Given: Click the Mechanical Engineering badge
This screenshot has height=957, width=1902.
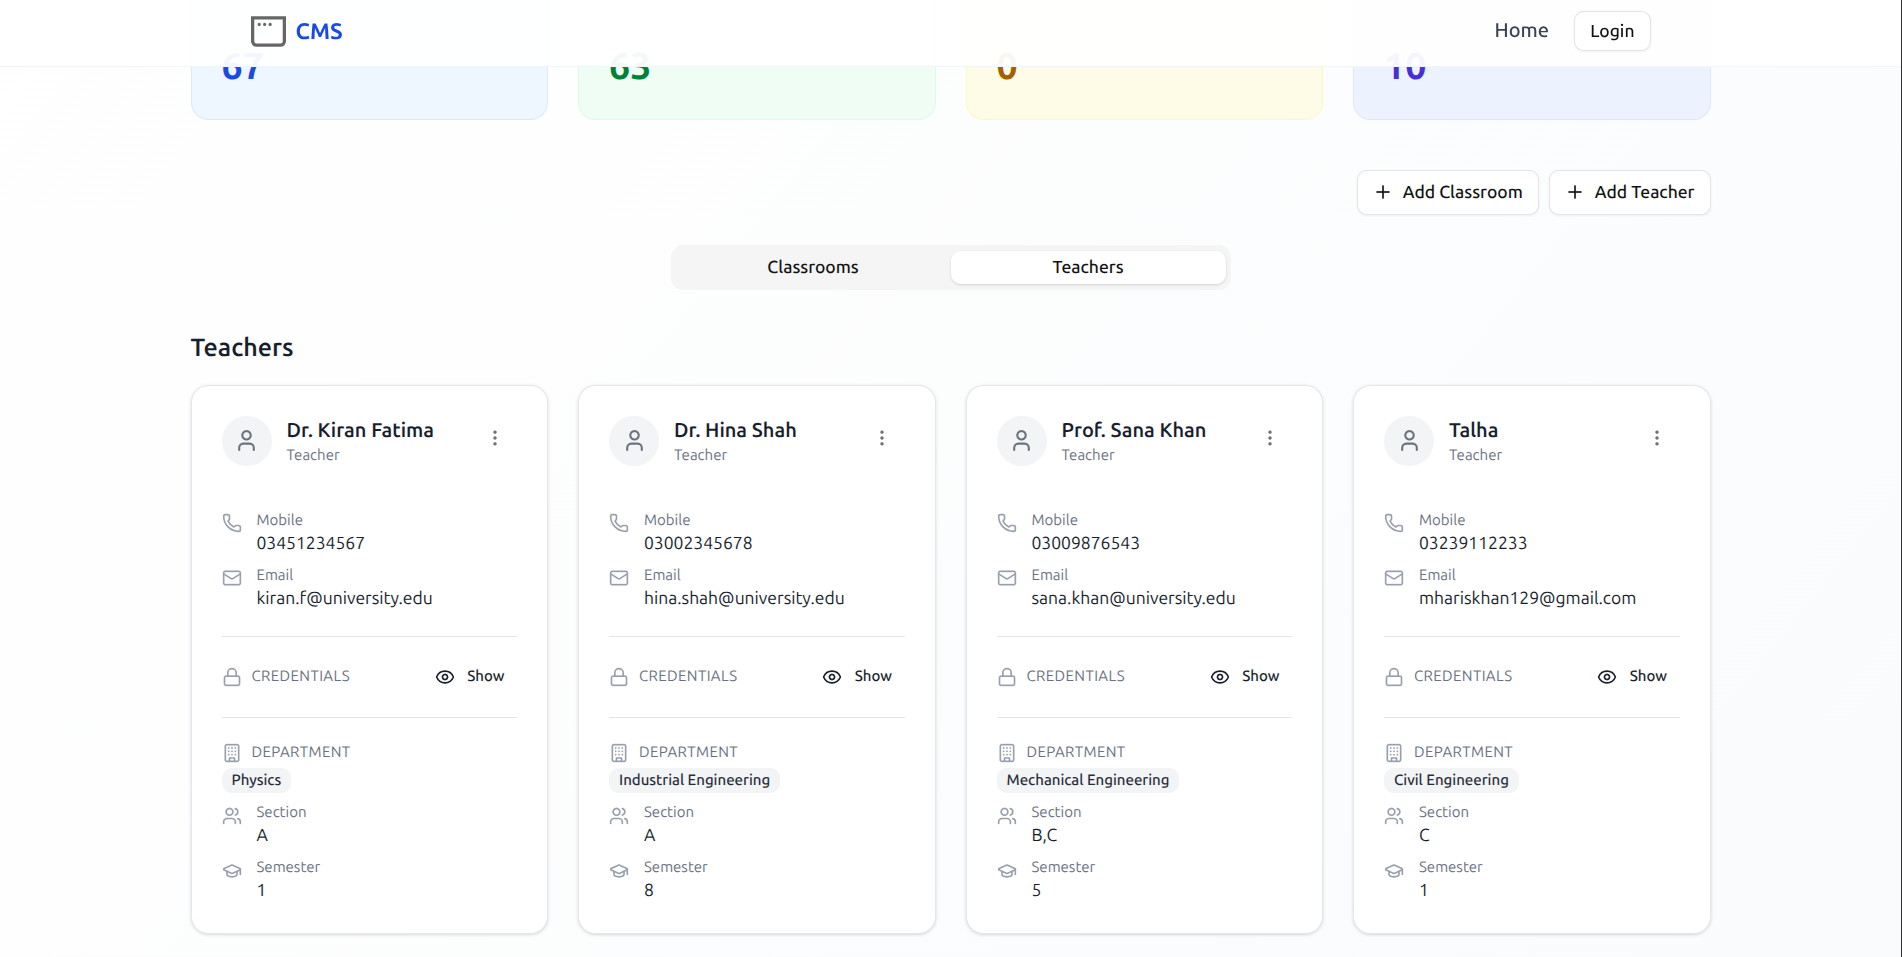Looking at the screenshot, I should point(1088,780).
